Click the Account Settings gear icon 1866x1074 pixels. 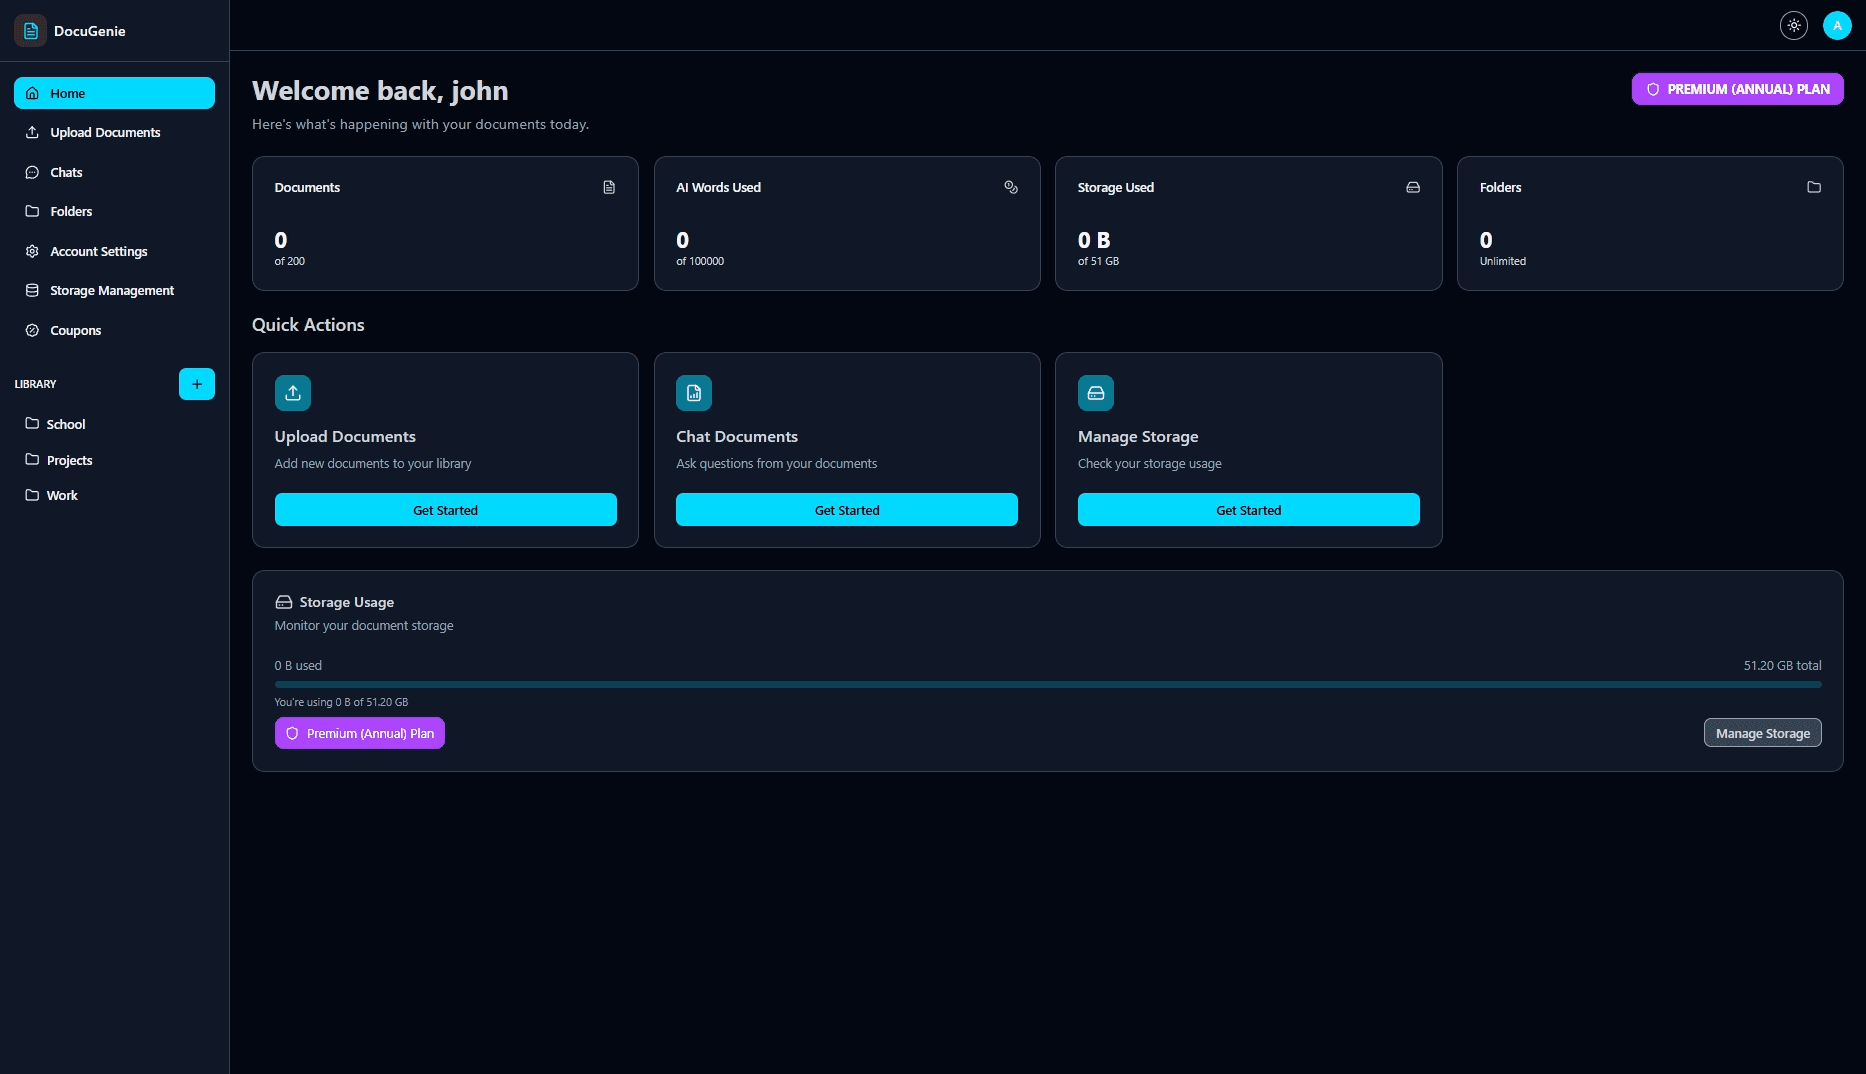[x=33, y=251]
